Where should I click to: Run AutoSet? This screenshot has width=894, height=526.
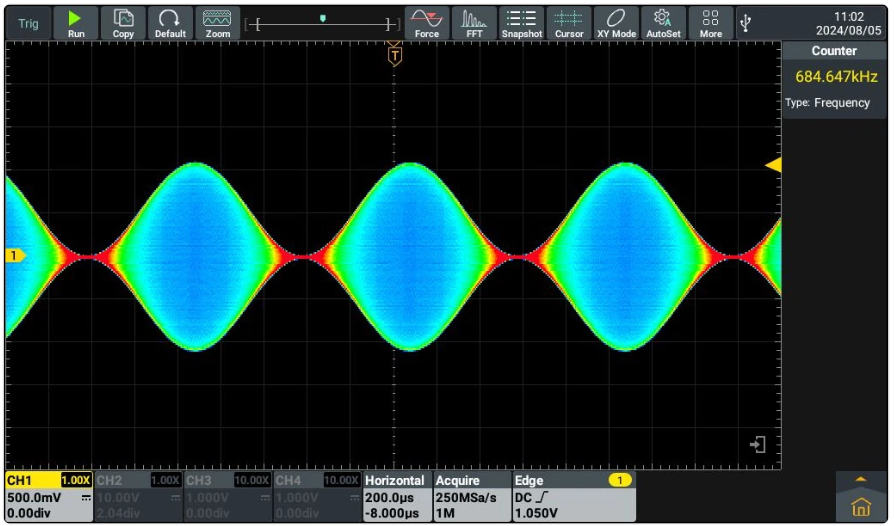663,23
